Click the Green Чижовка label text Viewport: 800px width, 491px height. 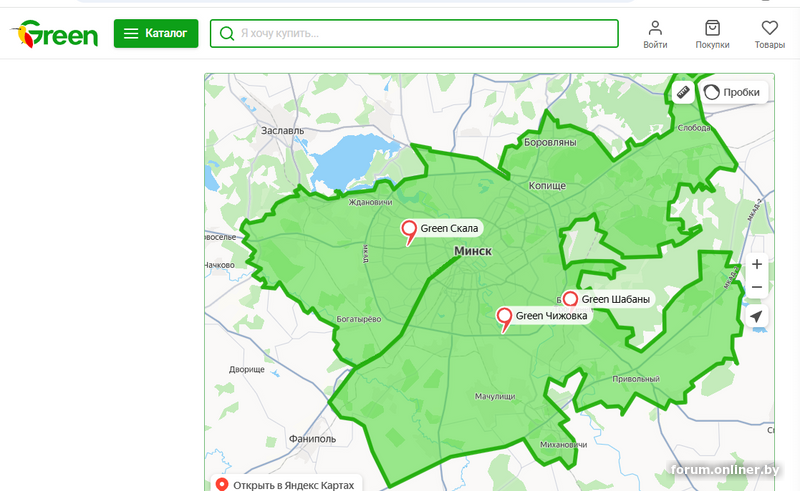551,316
